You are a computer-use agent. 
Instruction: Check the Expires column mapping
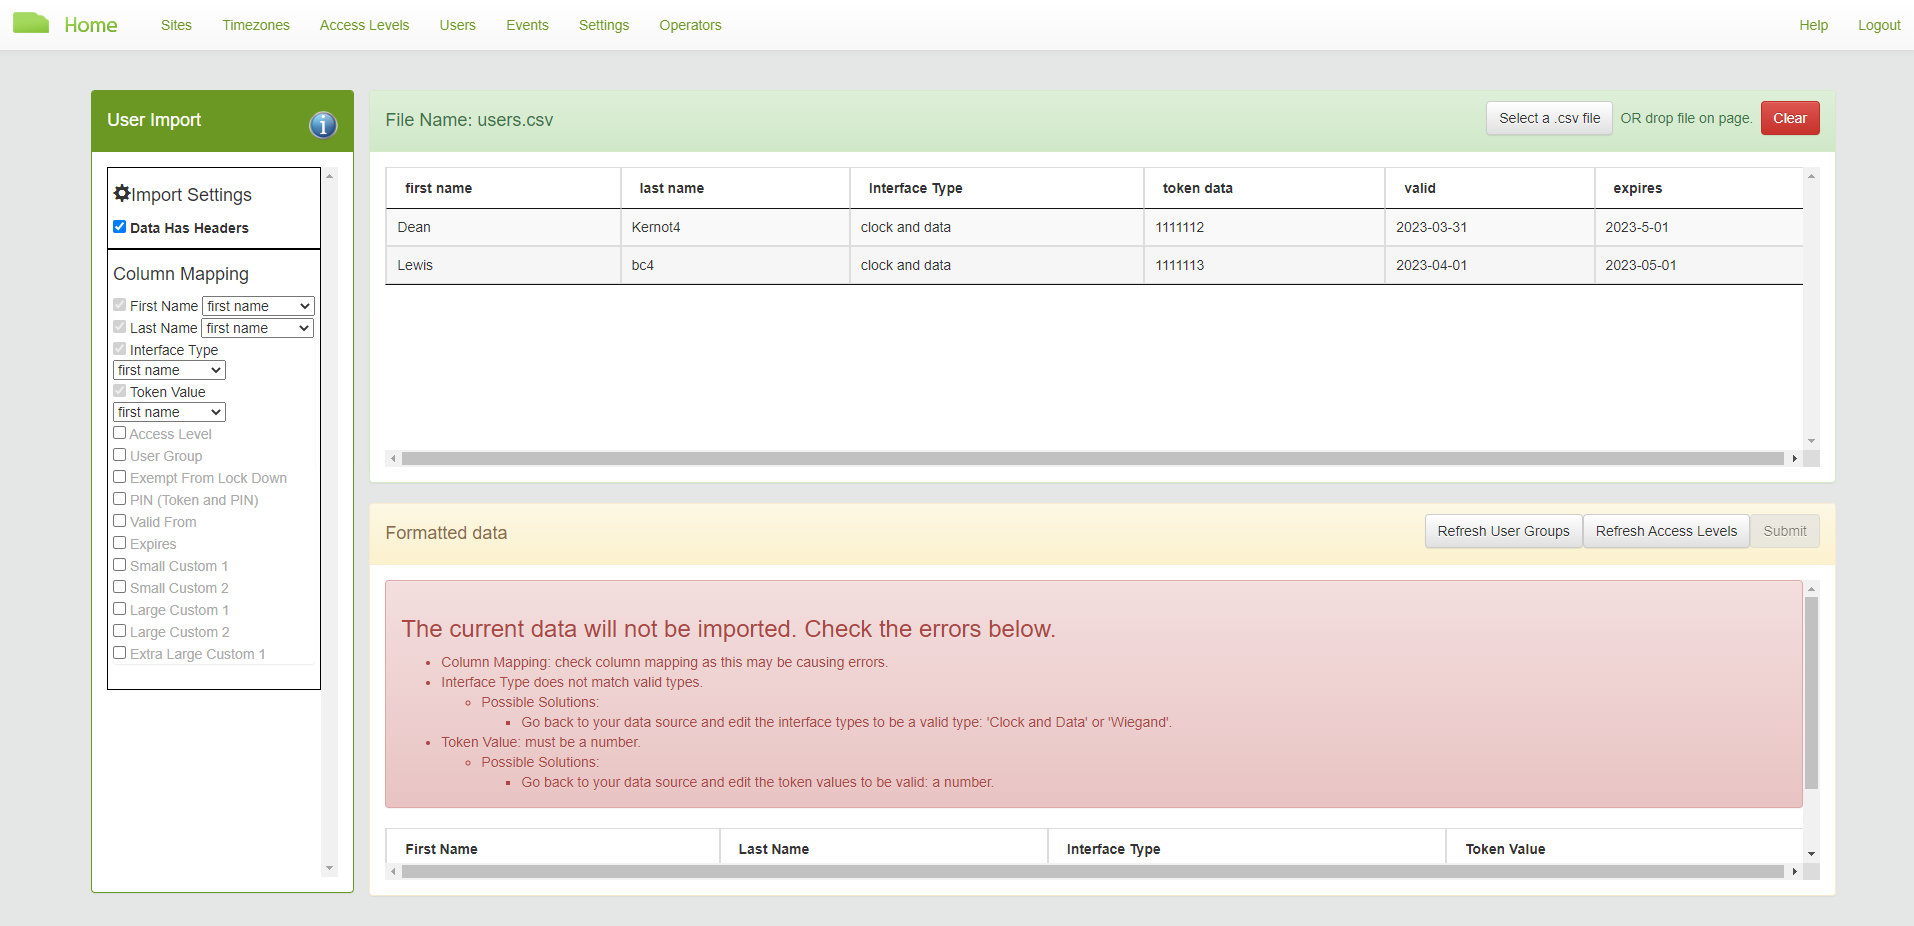[119, 542]
